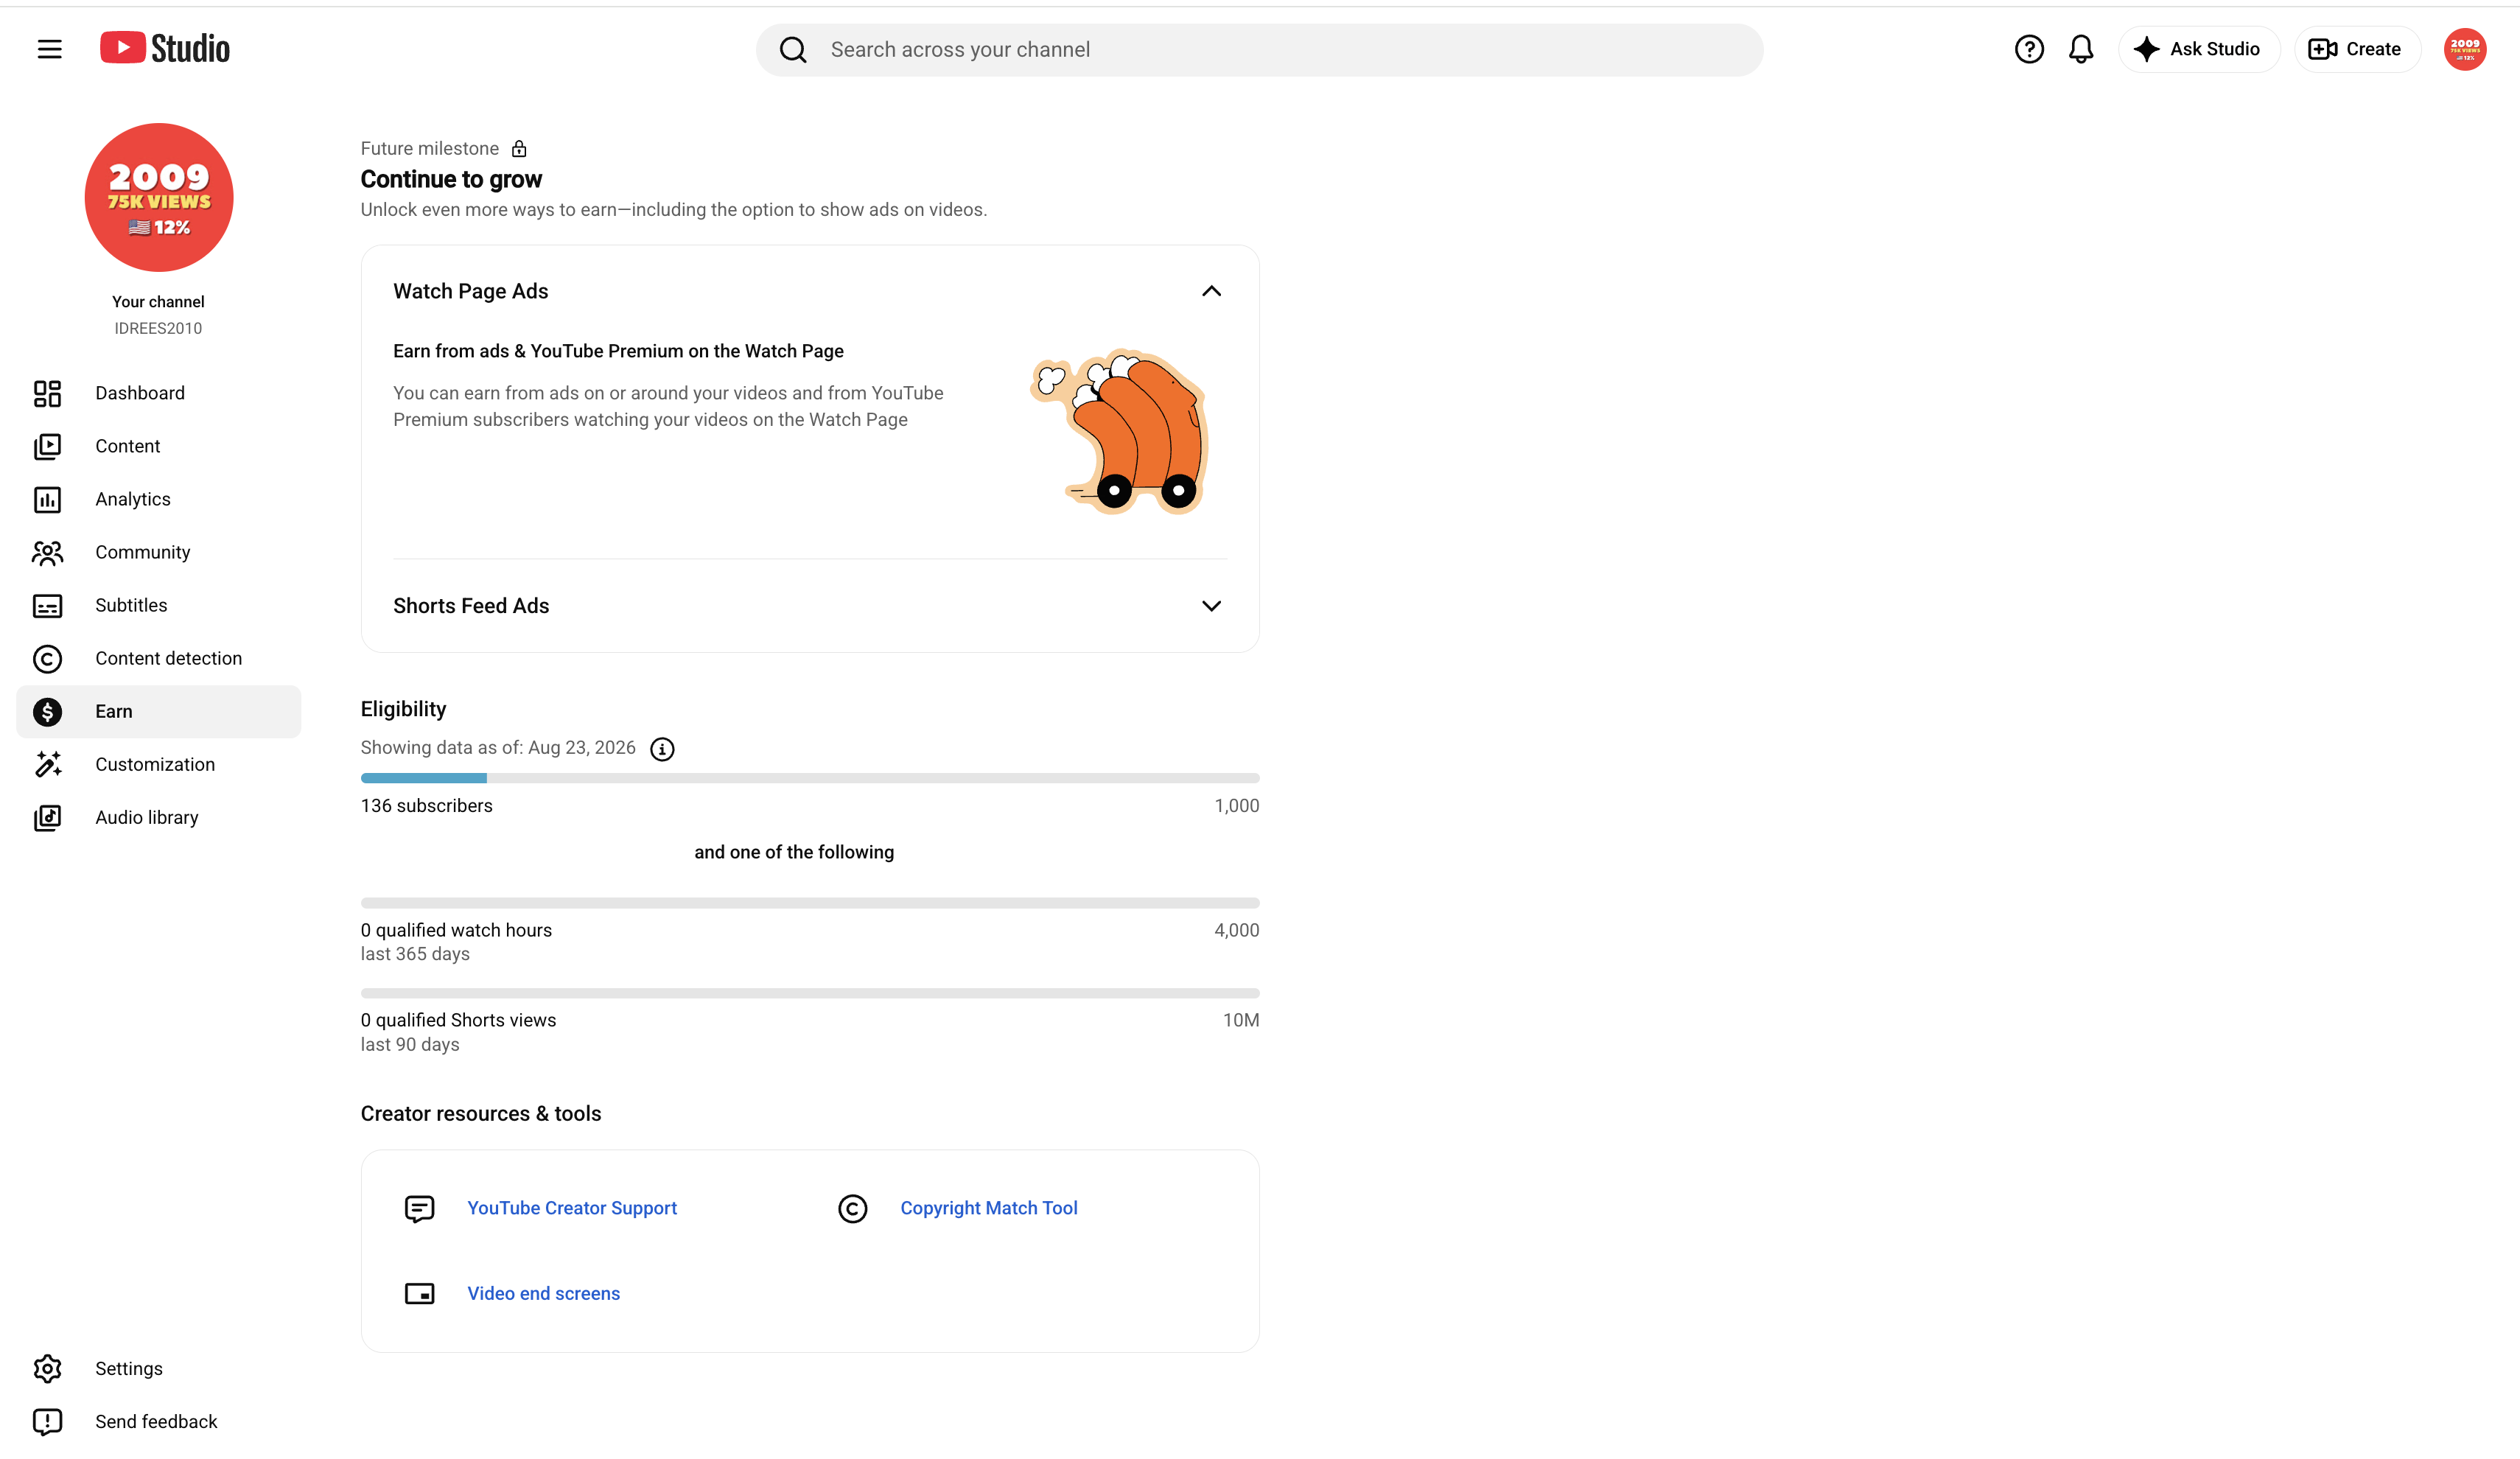Click the Audio library sidebar icon
The height and width of the screenshot is (1459, 2520).
(47, 818)
